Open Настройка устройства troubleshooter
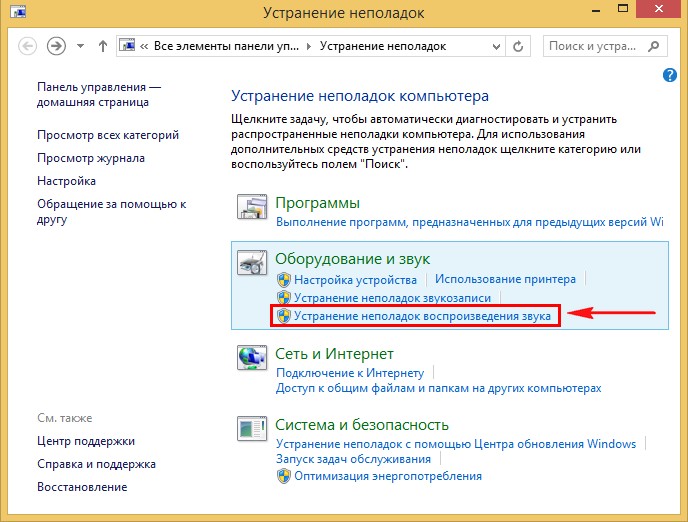Image resolution: width=688 pixels, height=522 pixels. (355, 279)
